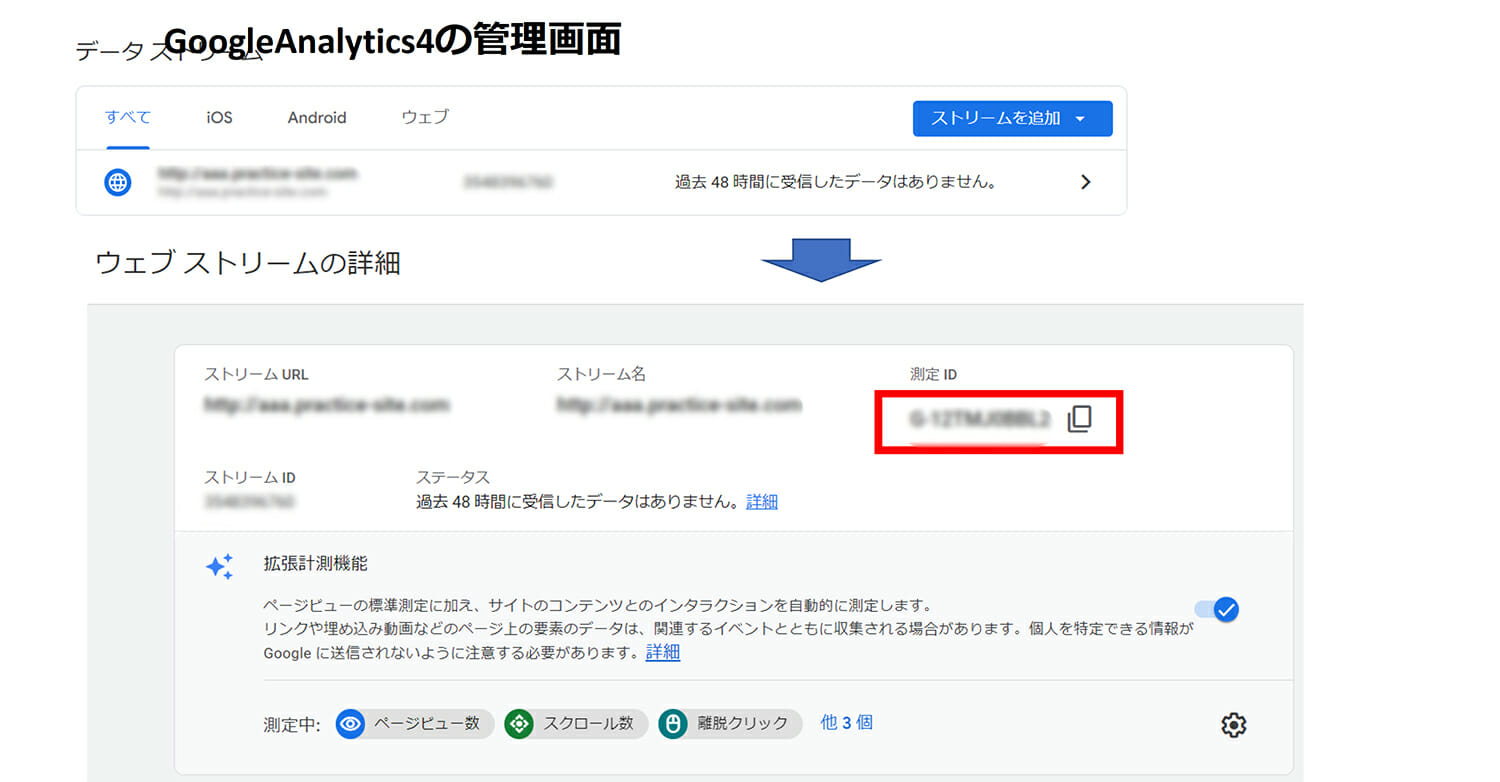Screen dimensions: 1500x782
Task: Expand the ストリームを追加 dropdown arrow
Action: pyautogui.click(x=1080, y=118)
